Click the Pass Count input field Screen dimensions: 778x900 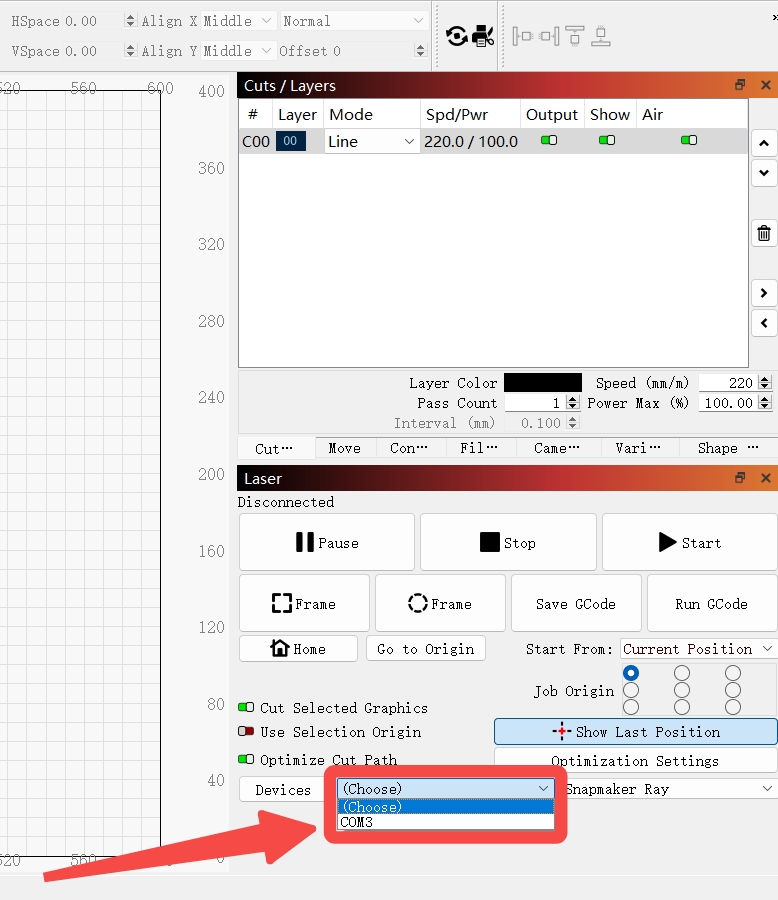535,403
